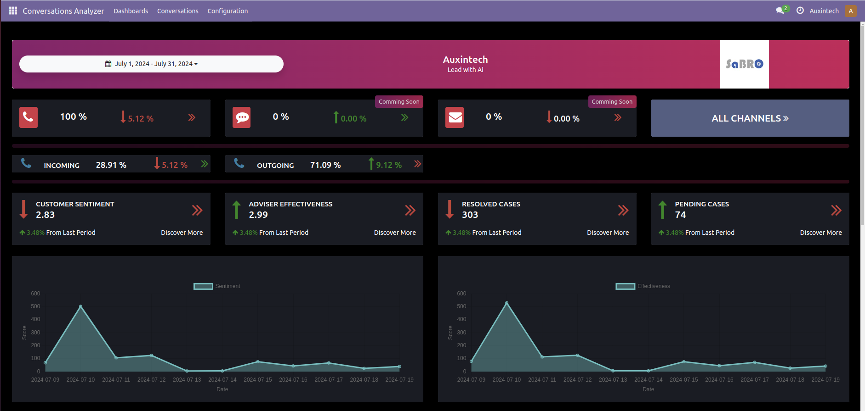
Task: Click the Customer Sentiment down arrow icon
Action: click(23, 210)
